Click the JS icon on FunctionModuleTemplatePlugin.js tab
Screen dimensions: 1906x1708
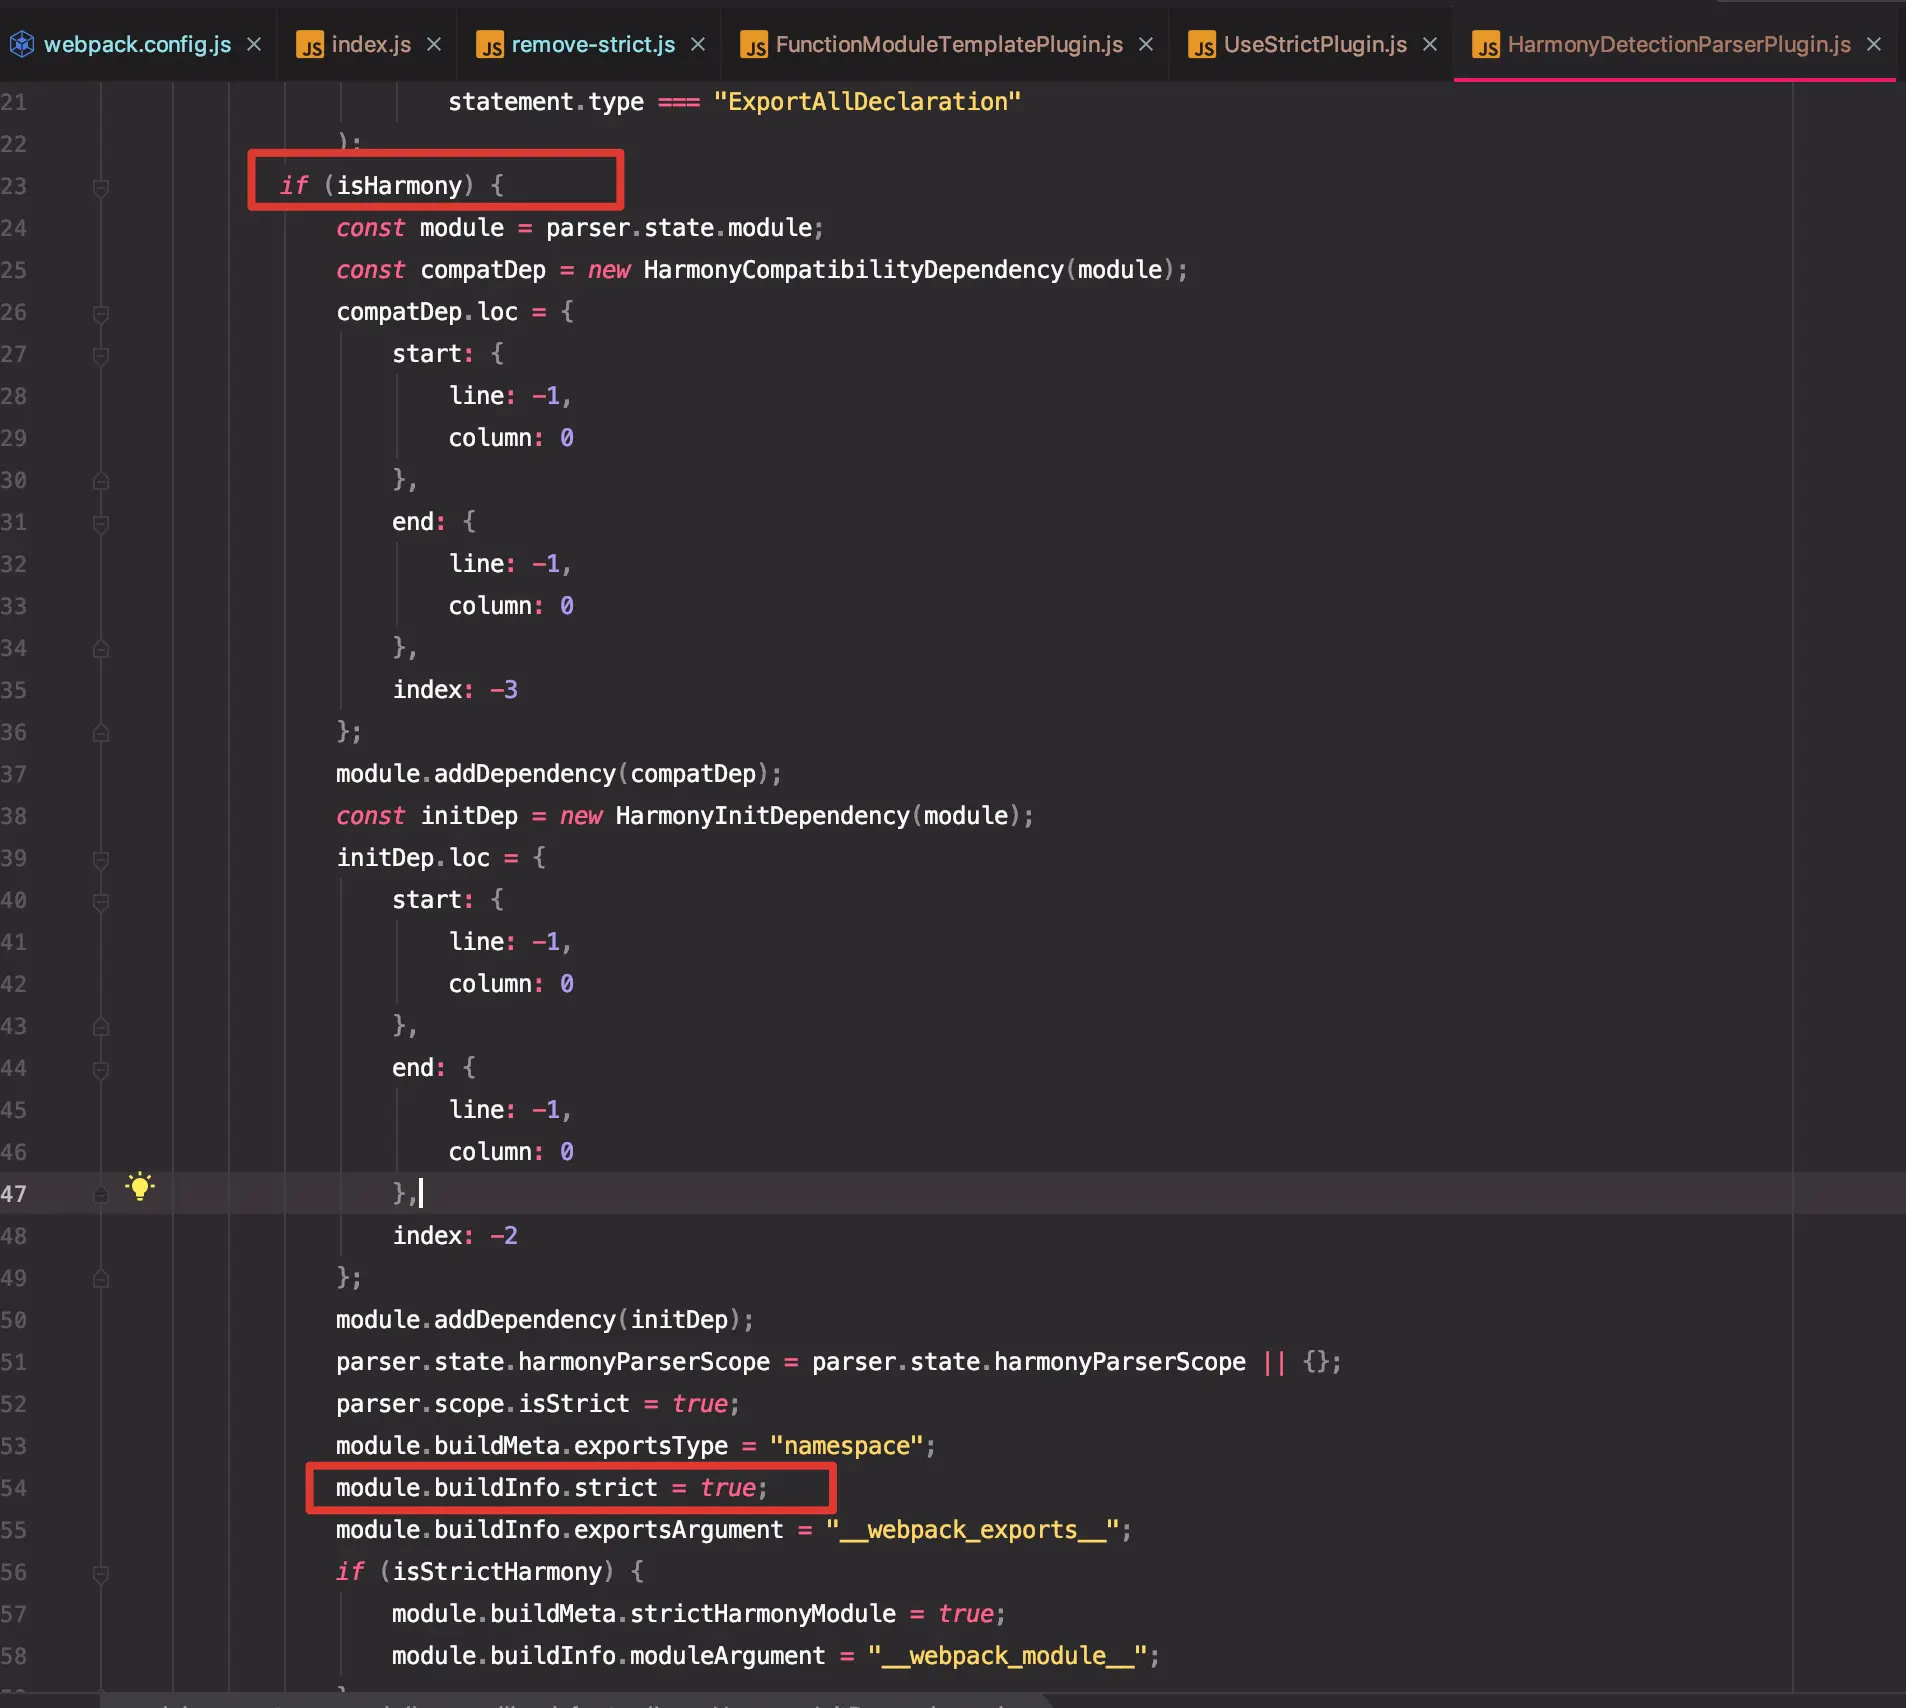point(755,45)
